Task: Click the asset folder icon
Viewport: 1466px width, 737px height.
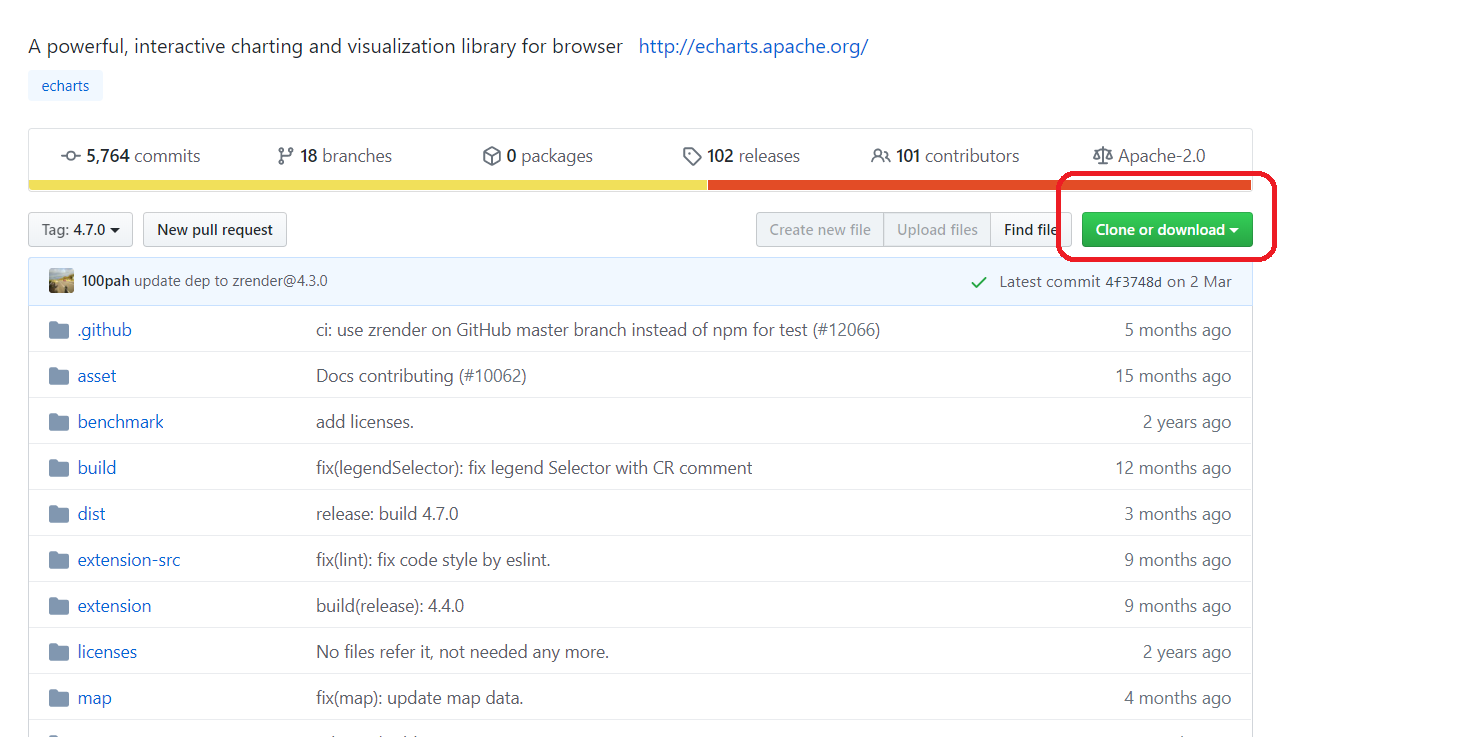Action: pyautogui.click(x=59, y=376)
